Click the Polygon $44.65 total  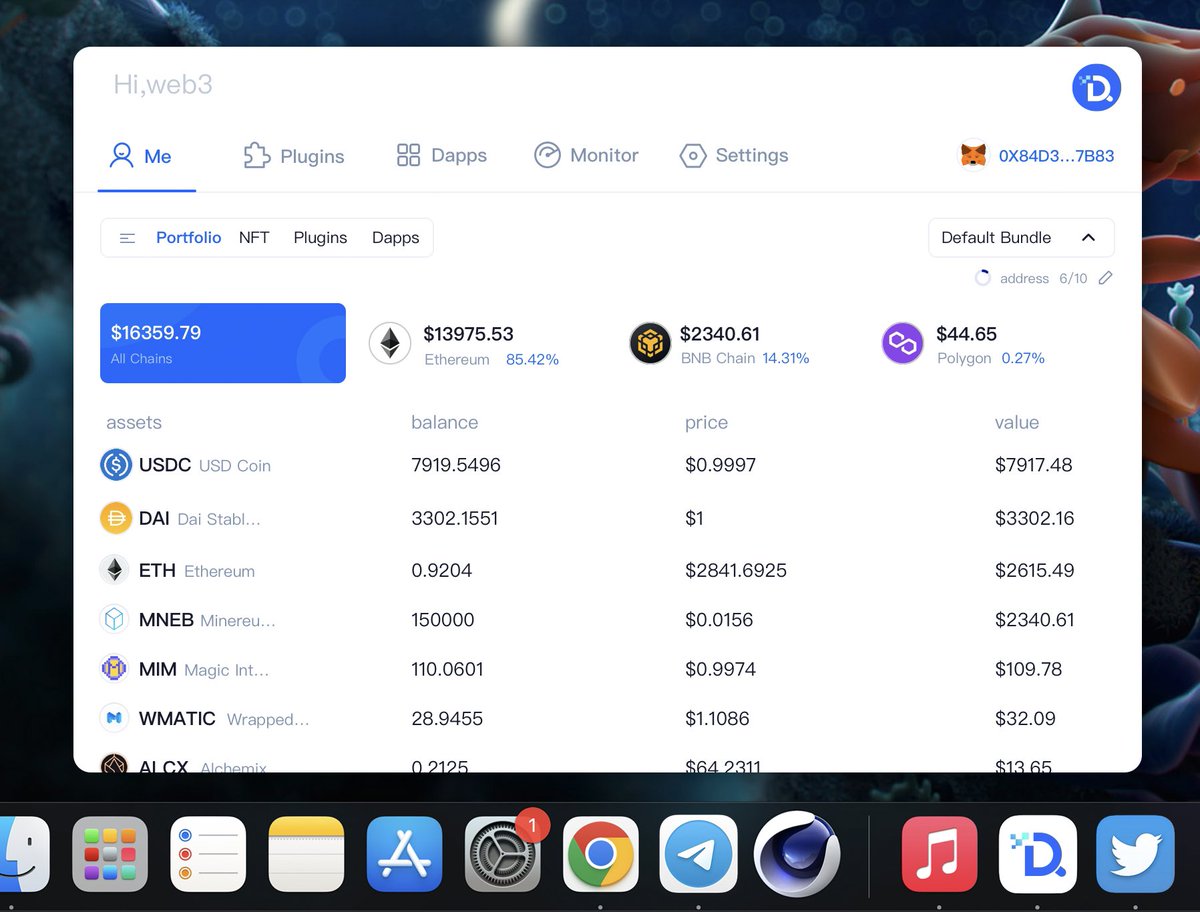pos(966,333)
